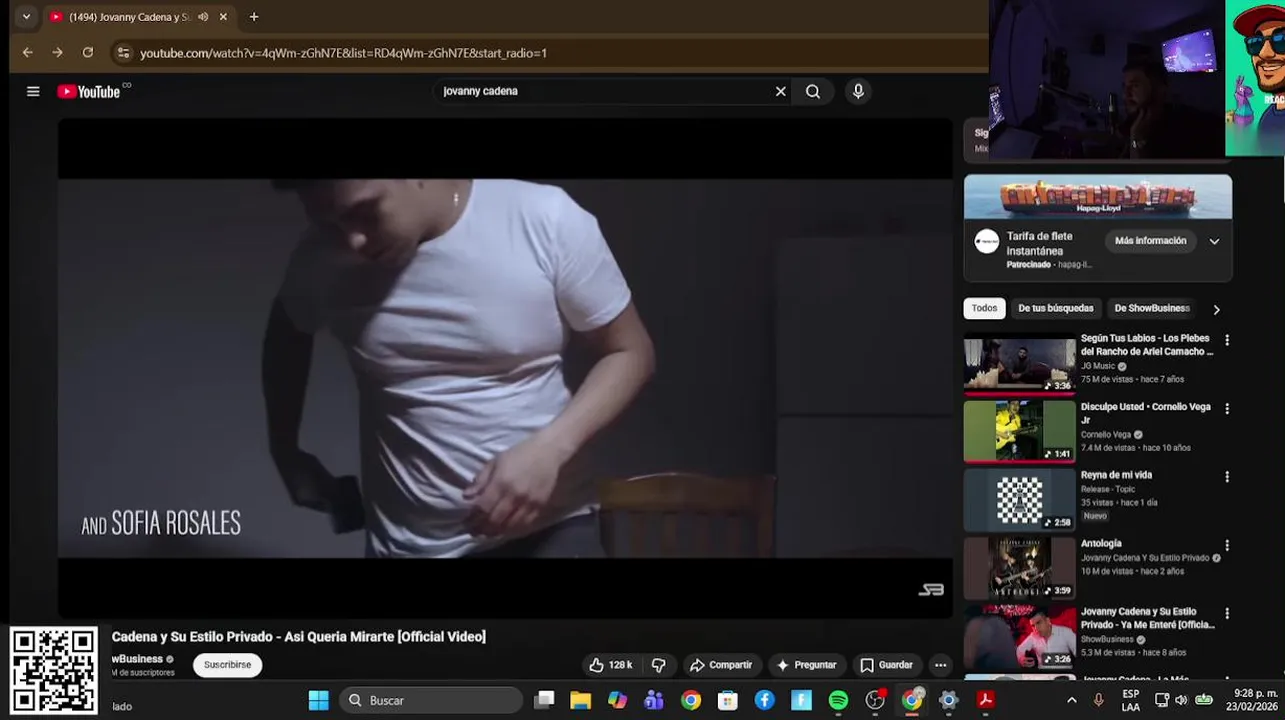Image resolution: width=1285 pixels, height=720 pixels.
Task: Click the Guardar button
Action: 886,665
